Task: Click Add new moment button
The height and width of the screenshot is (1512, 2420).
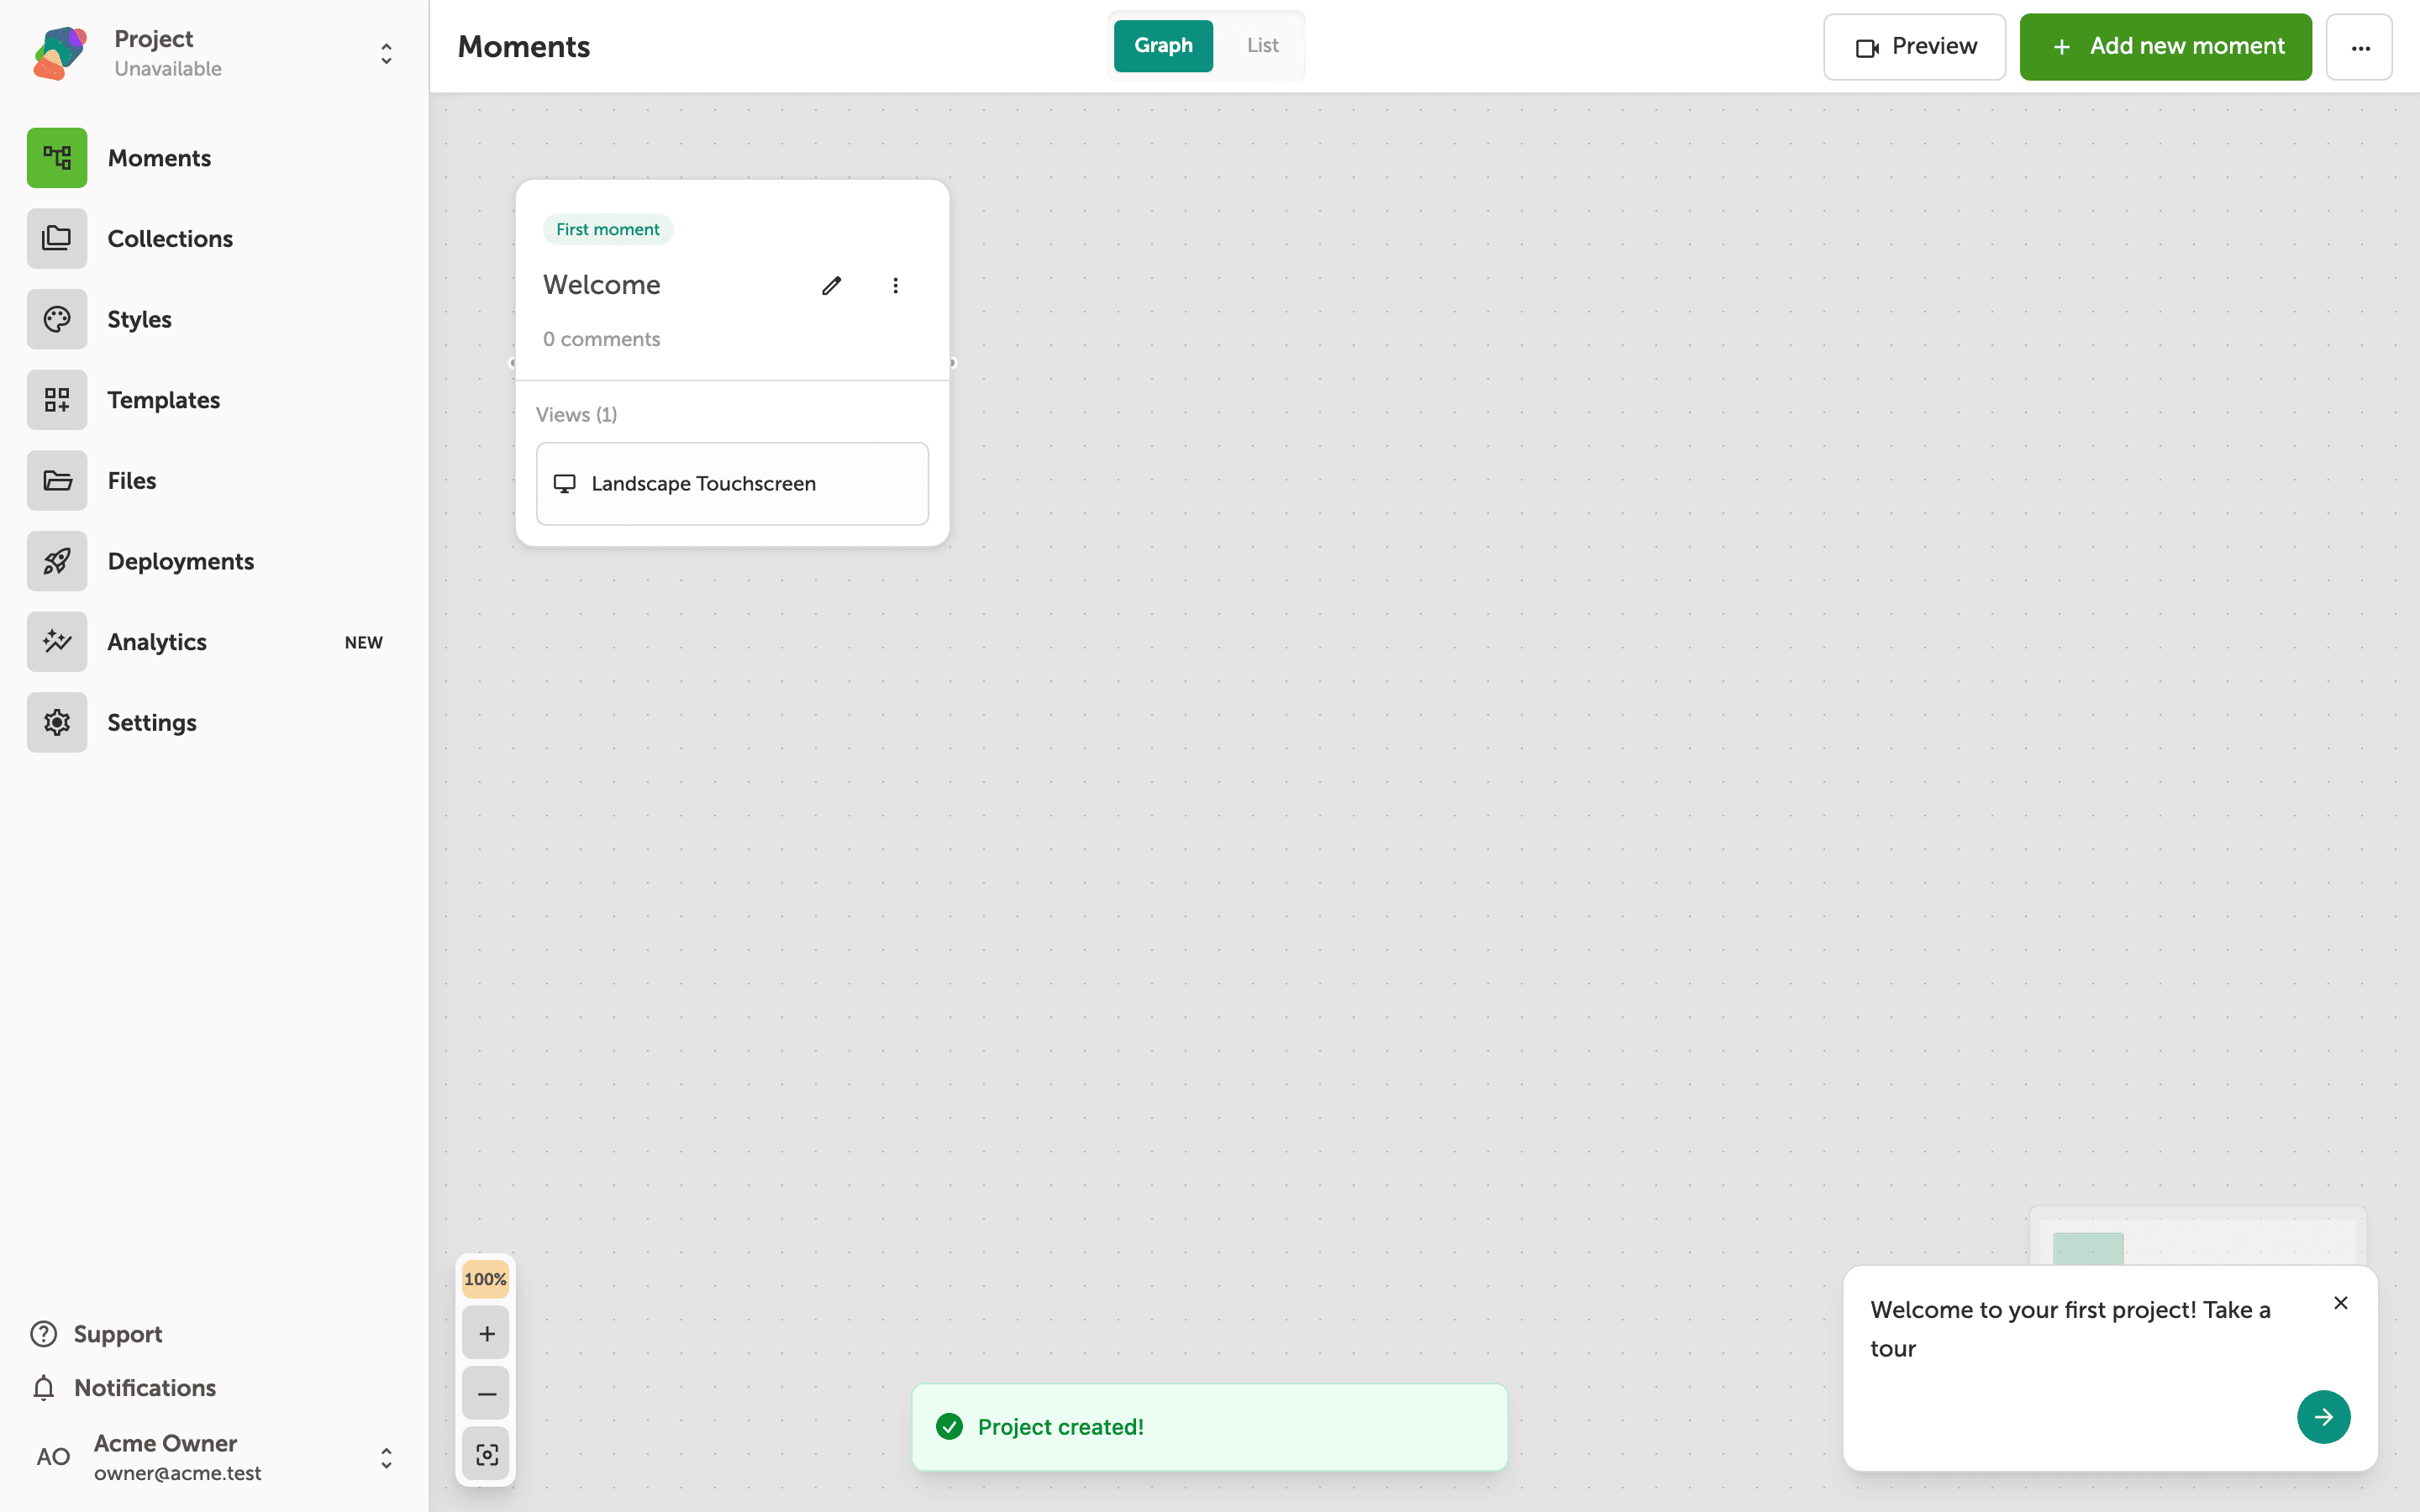Action: tap(2165, 47)
